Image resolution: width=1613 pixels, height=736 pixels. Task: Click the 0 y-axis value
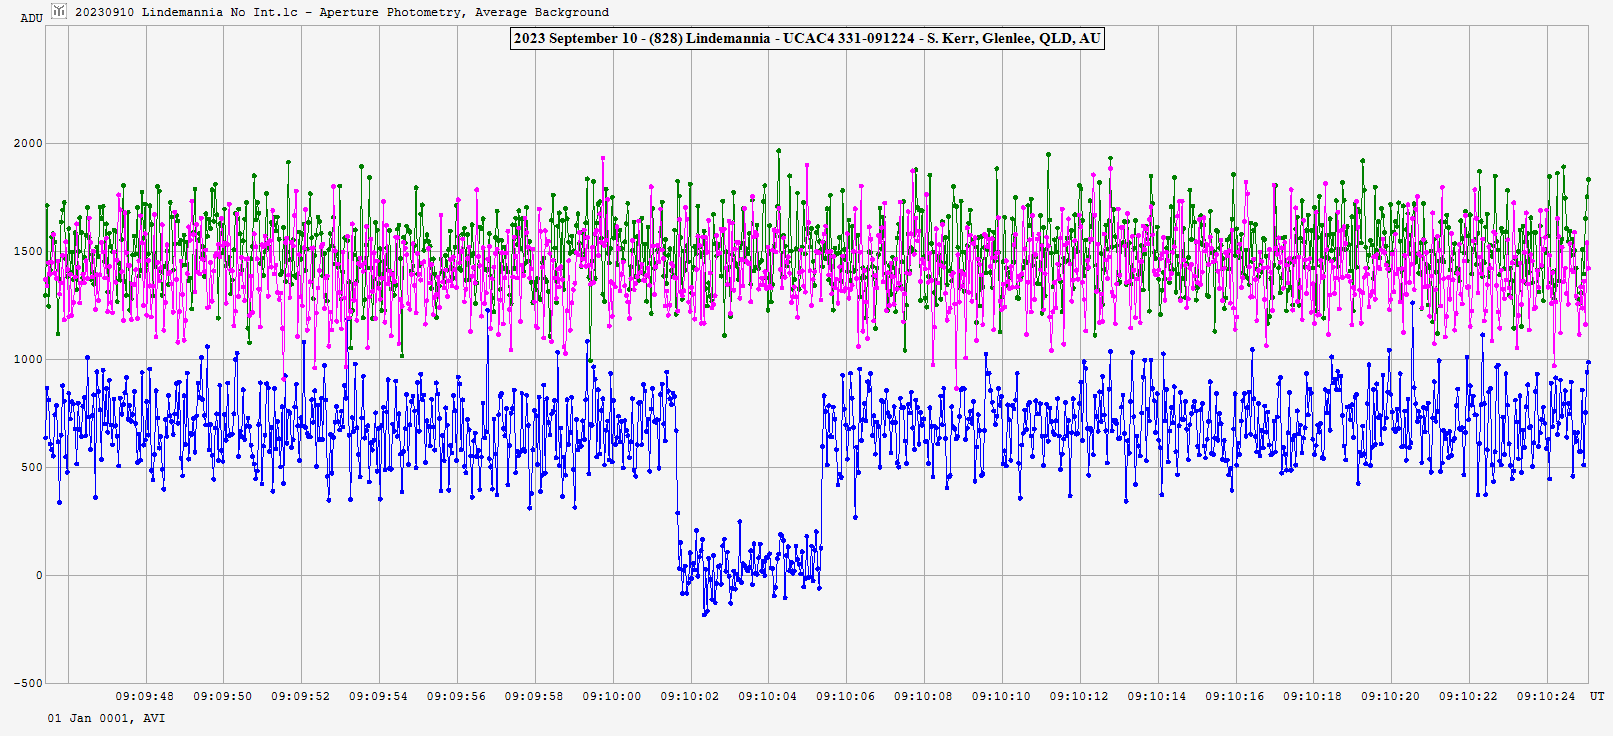click(x=40, y=575)
